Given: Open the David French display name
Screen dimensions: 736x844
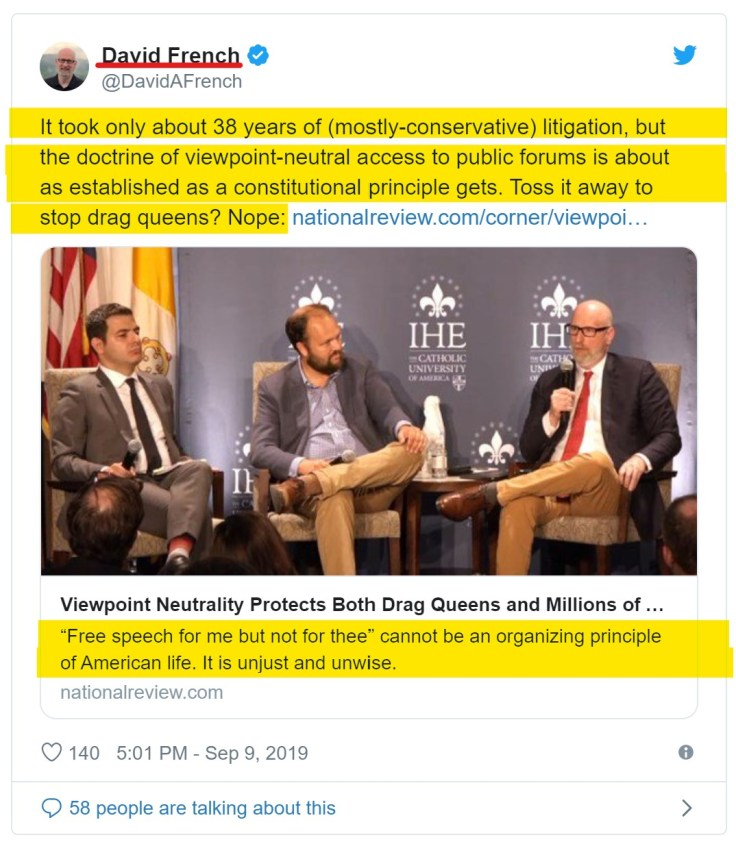Looking at the screenshot, I should [171, 56].
